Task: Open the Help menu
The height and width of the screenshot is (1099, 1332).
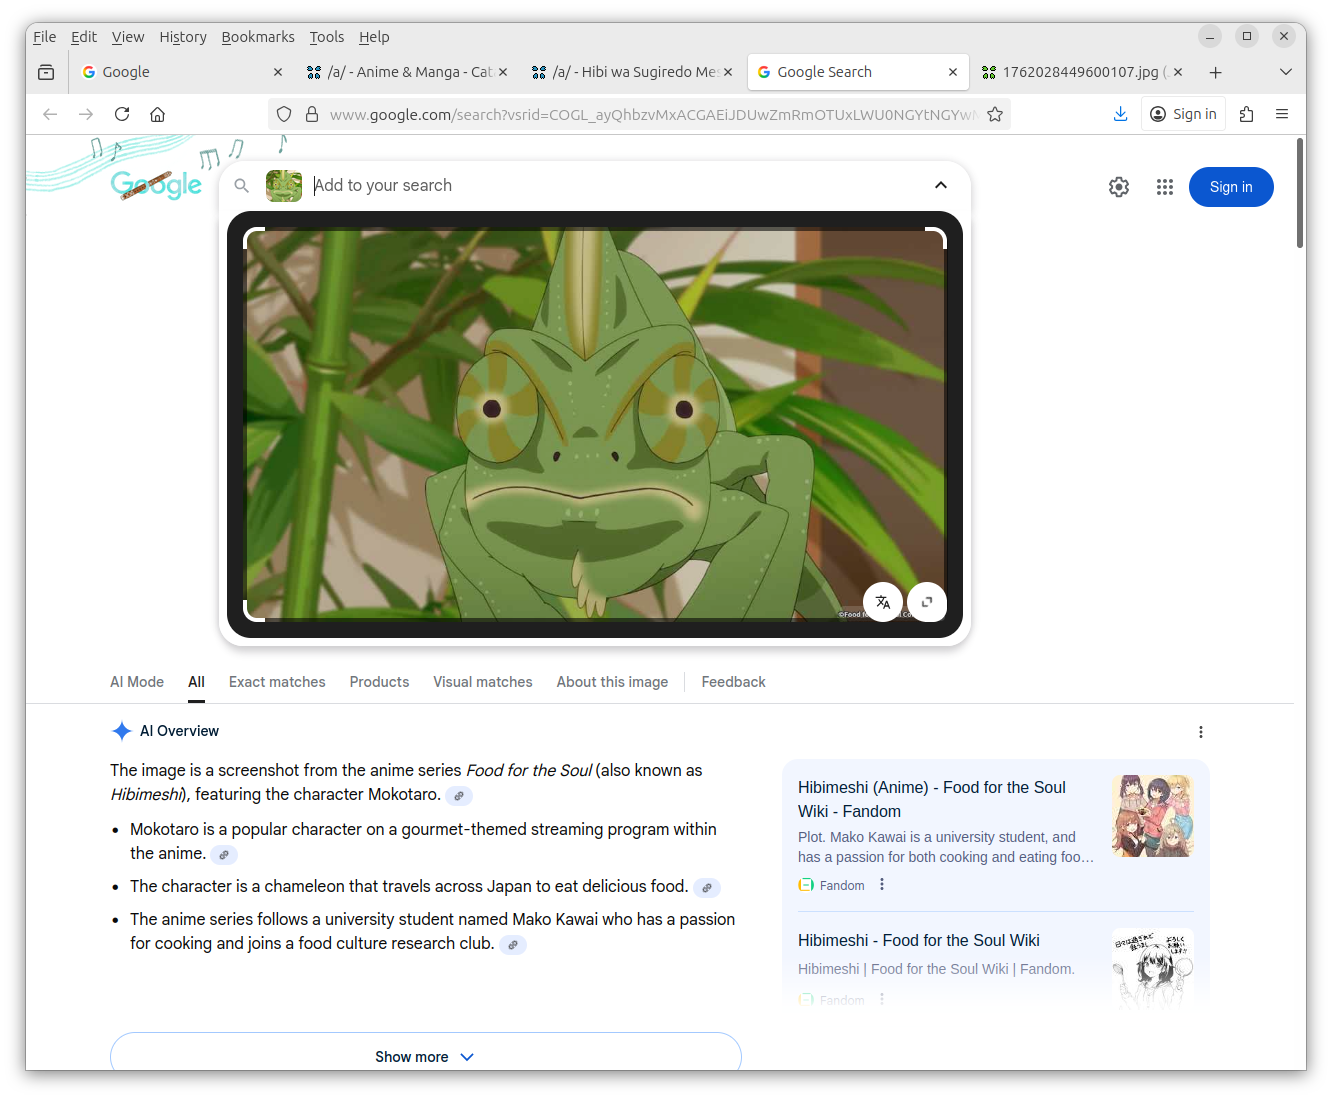Action: pos(374,37)
